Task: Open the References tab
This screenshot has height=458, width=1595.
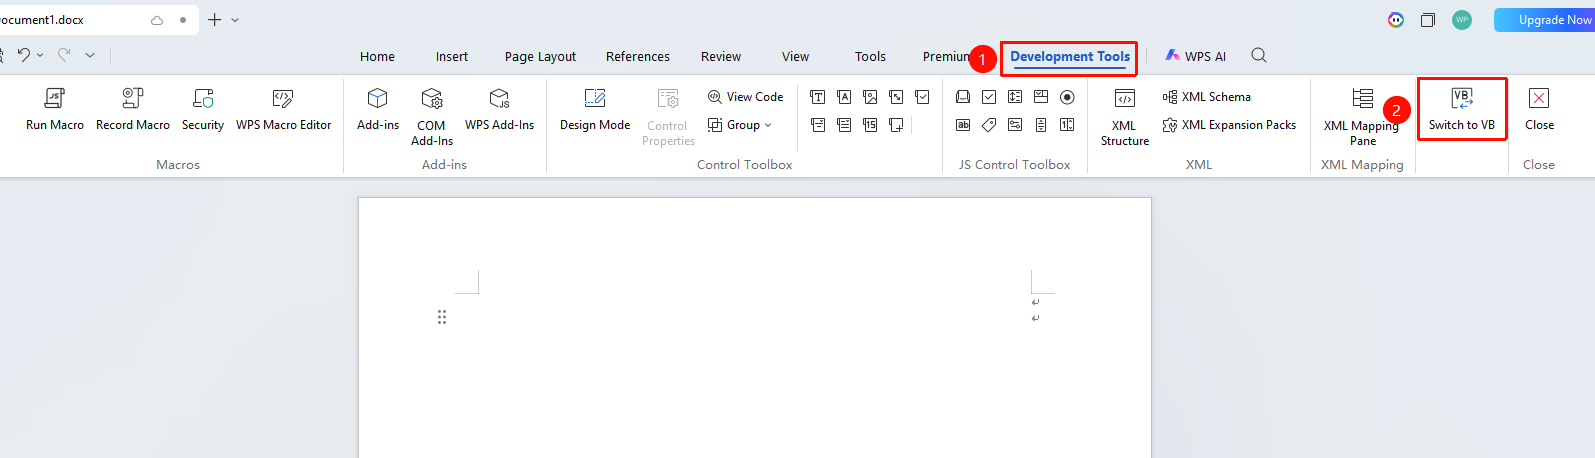Action: (638, 57)
